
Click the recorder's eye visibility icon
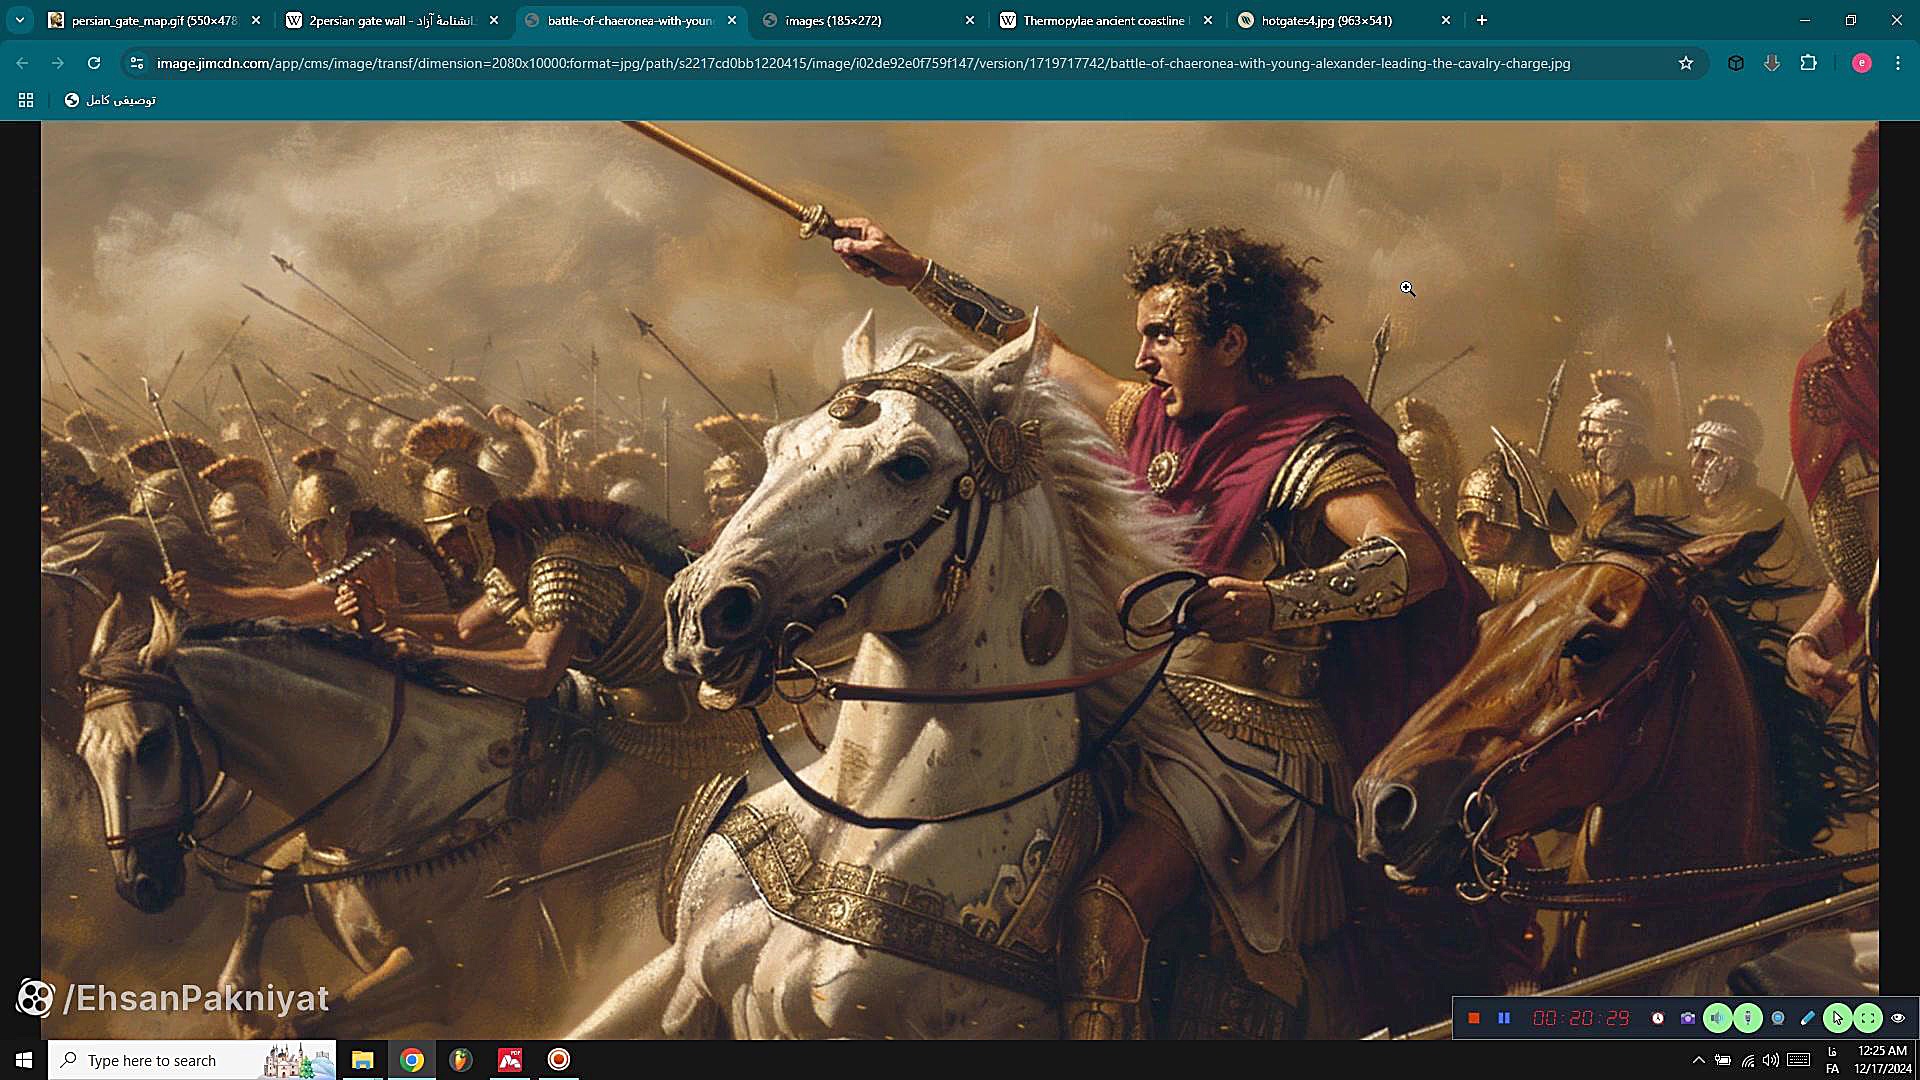[x=1898, y=1018]
